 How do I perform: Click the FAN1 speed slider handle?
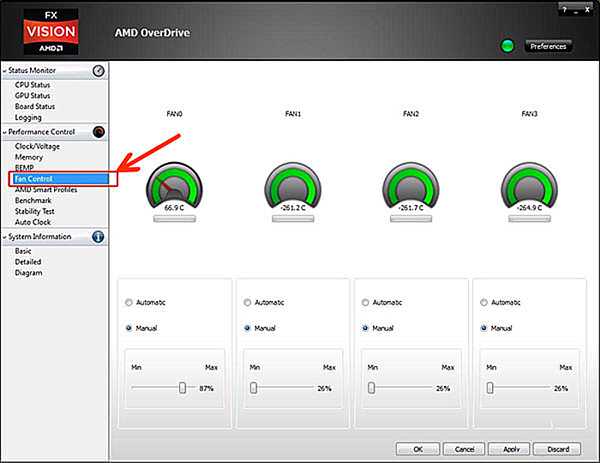(x=253, y=388)
